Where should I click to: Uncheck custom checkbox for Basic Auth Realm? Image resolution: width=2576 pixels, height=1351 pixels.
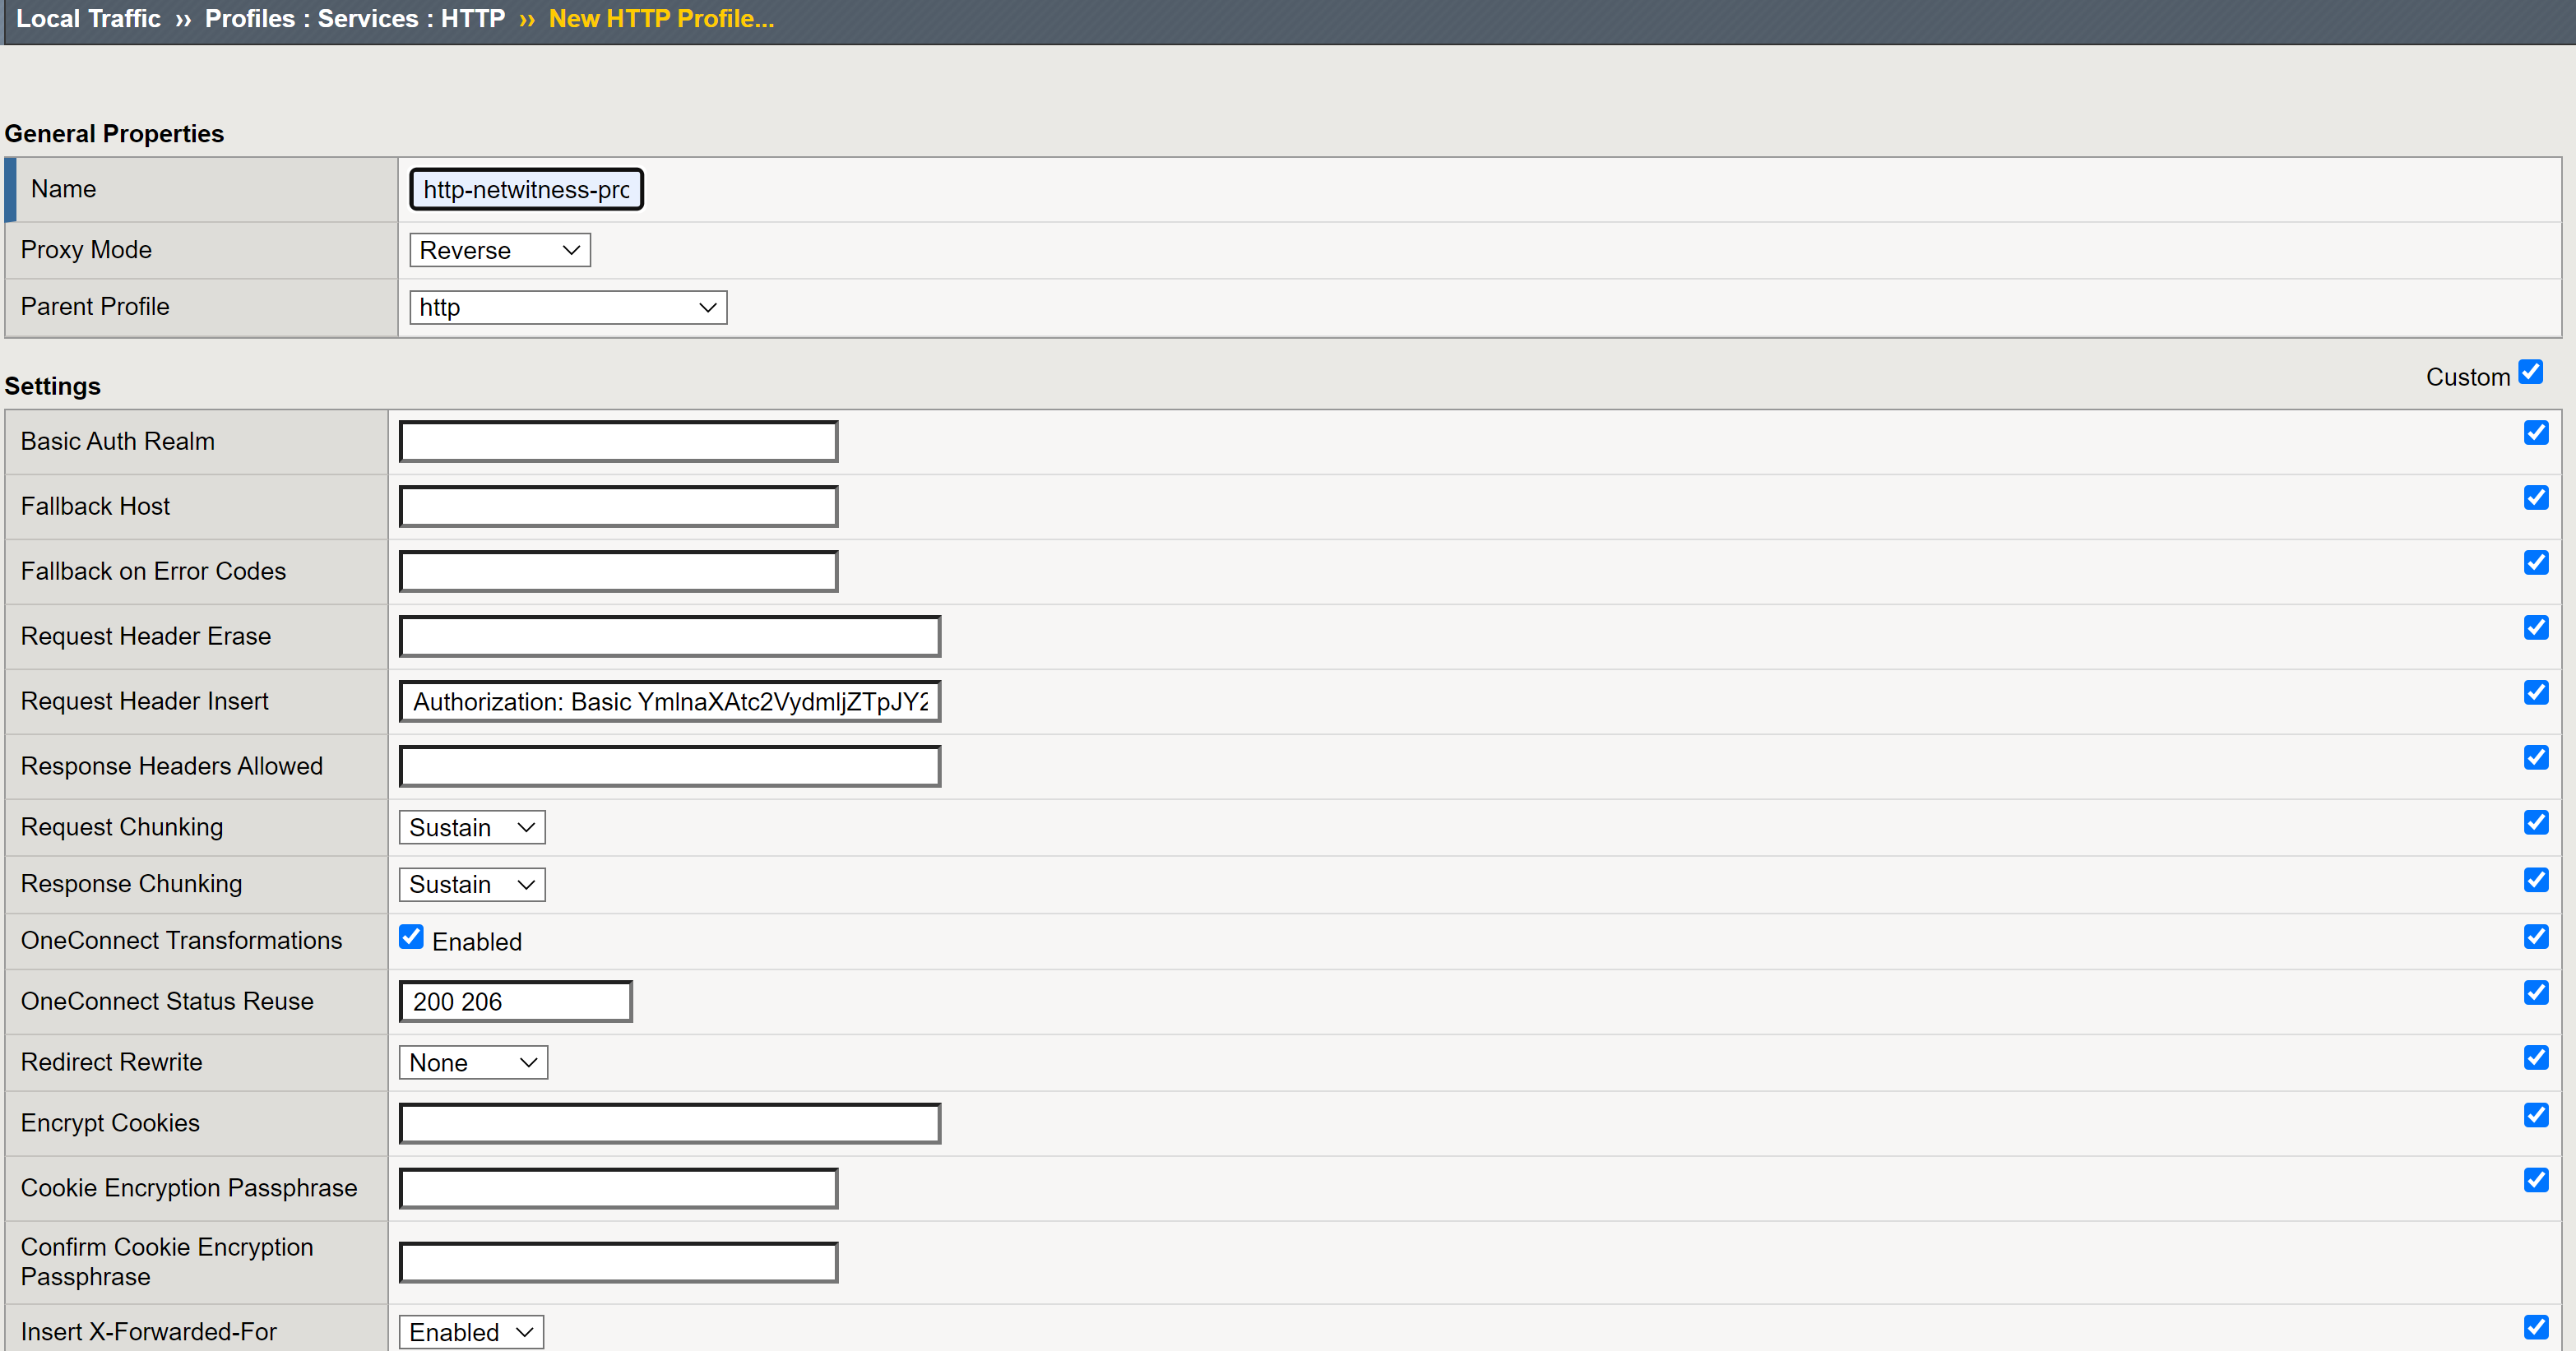click(x=2535, y=433)
